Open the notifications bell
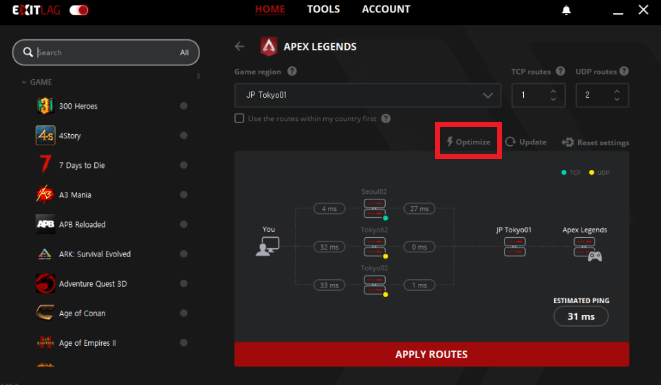This screenshot has width=661, height=385. 566,10
